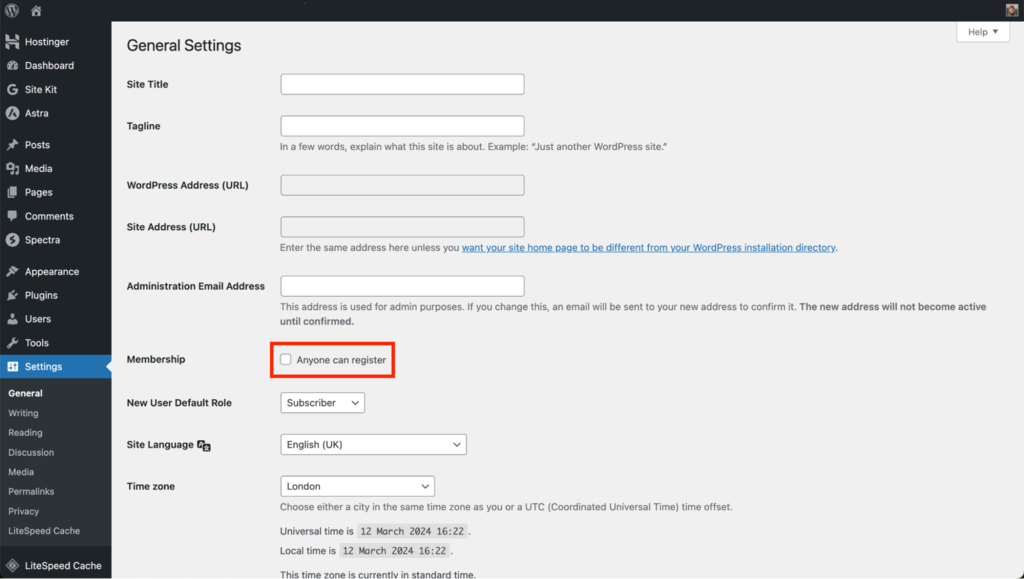The image size is (1024, 579).
Task: Open the Tools menu
Action: click(37, 343)
